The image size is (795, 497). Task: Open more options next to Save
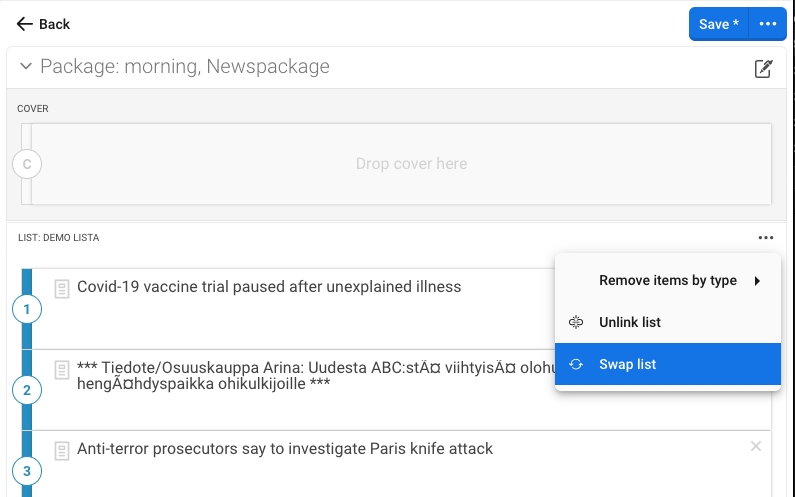click(767, 24)
